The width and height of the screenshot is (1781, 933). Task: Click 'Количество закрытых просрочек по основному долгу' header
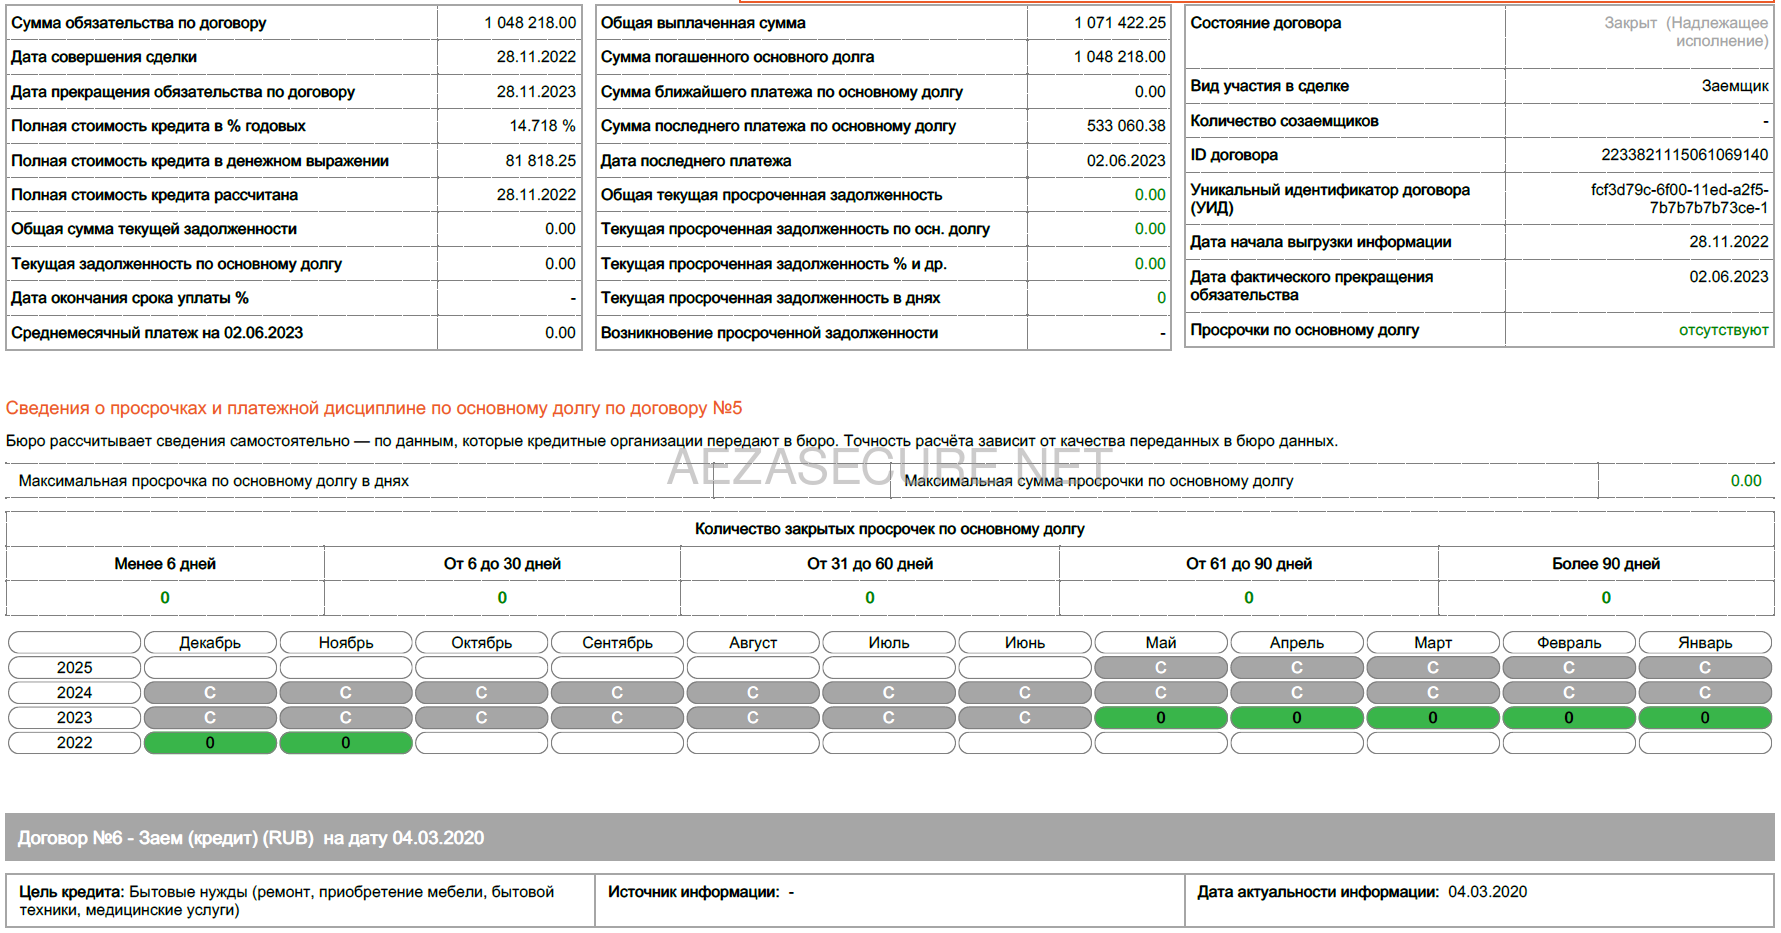pyautogui.click(x=890, y=529)
